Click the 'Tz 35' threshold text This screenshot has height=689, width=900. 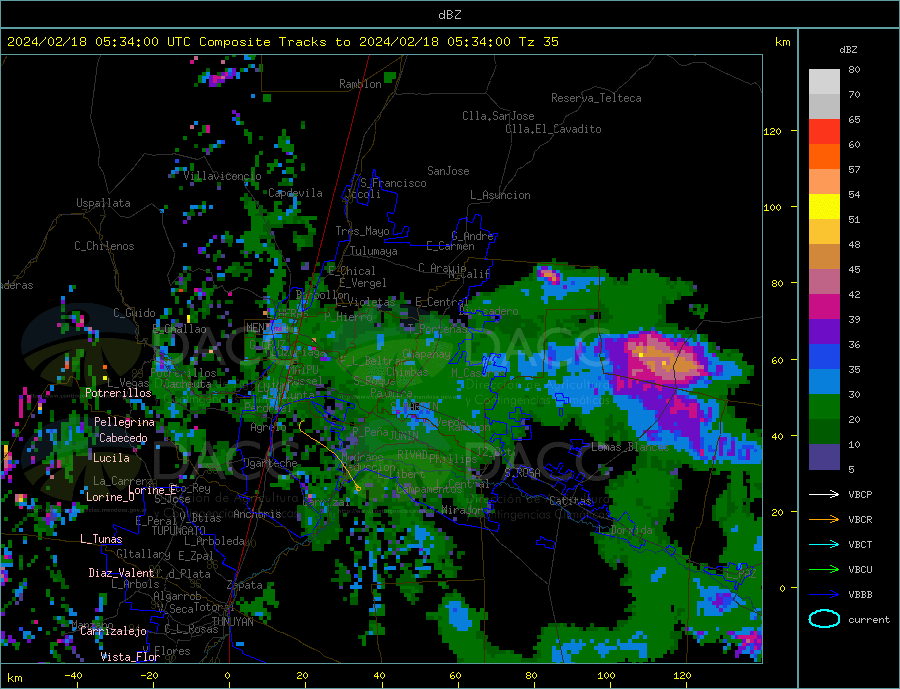click(x=538, y=42)
